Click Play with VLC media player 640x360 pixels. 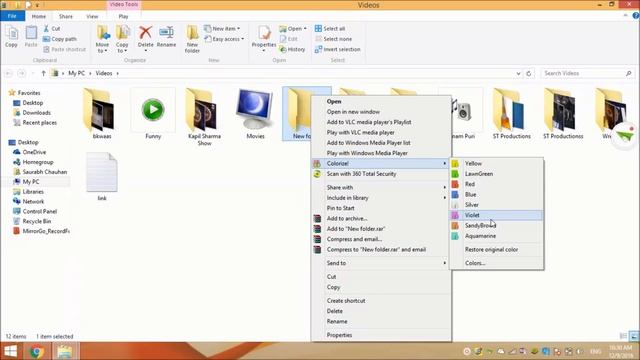[381, 133]
